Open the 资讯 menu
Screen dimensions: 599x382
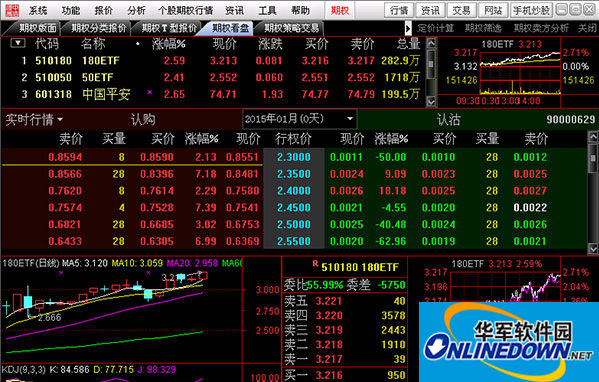point(234,10)
